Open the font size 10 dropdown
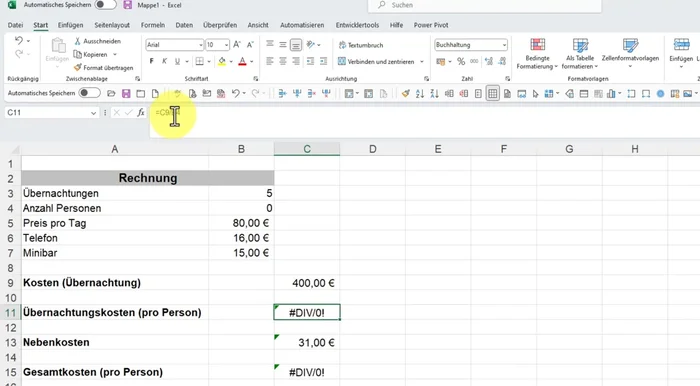The width and height of the screenshot is (700, 386). (226, 45)
